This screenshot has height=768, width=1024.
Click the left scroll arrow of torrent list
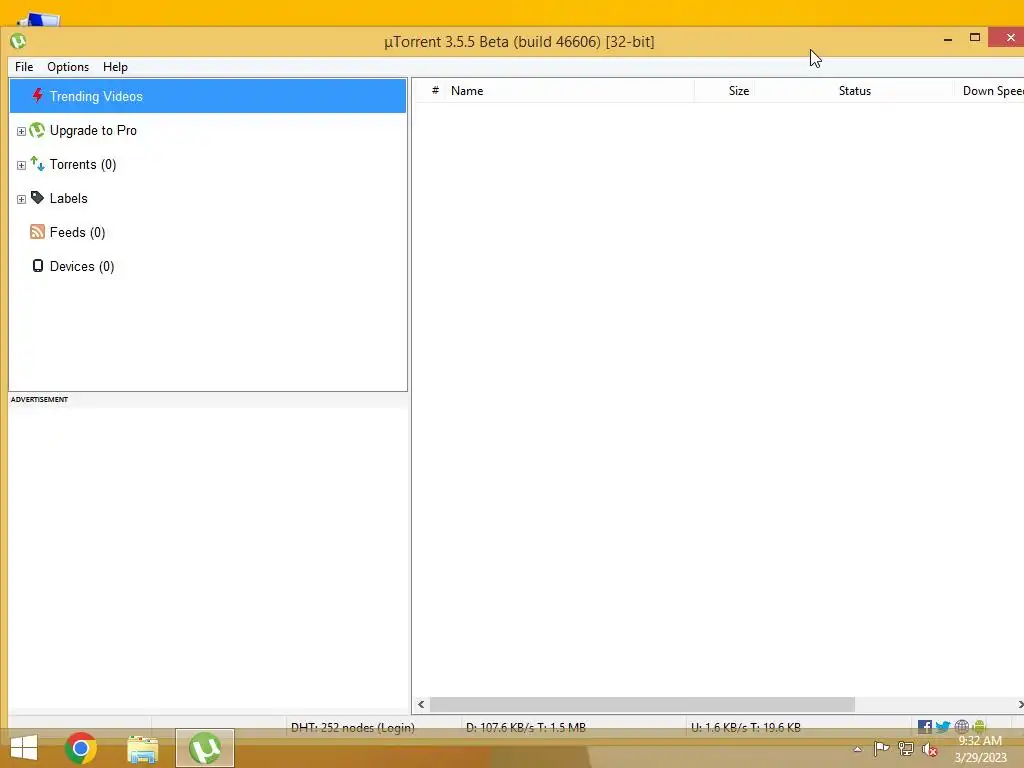421,705
